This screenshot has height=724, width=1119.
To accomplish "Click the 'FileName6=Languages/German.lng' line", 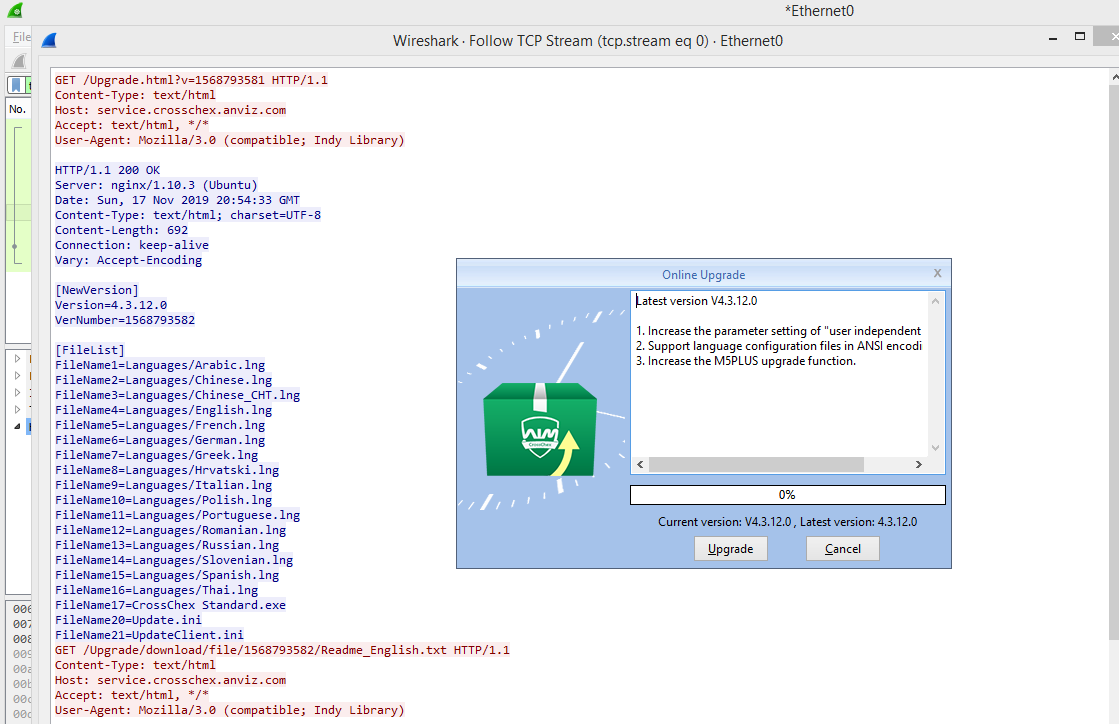I will (x=160, y=439).
